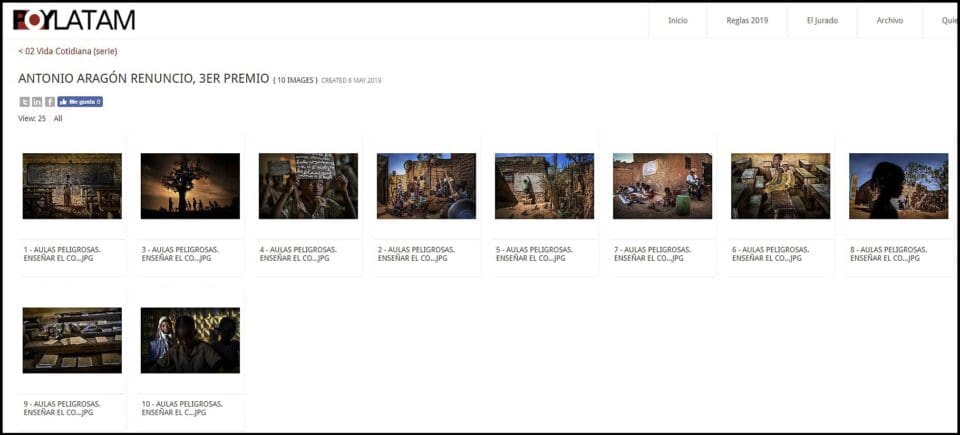Click caption '7 - AULAS PELIGROSAS'
Screen dimensions: 960x435
653,254
